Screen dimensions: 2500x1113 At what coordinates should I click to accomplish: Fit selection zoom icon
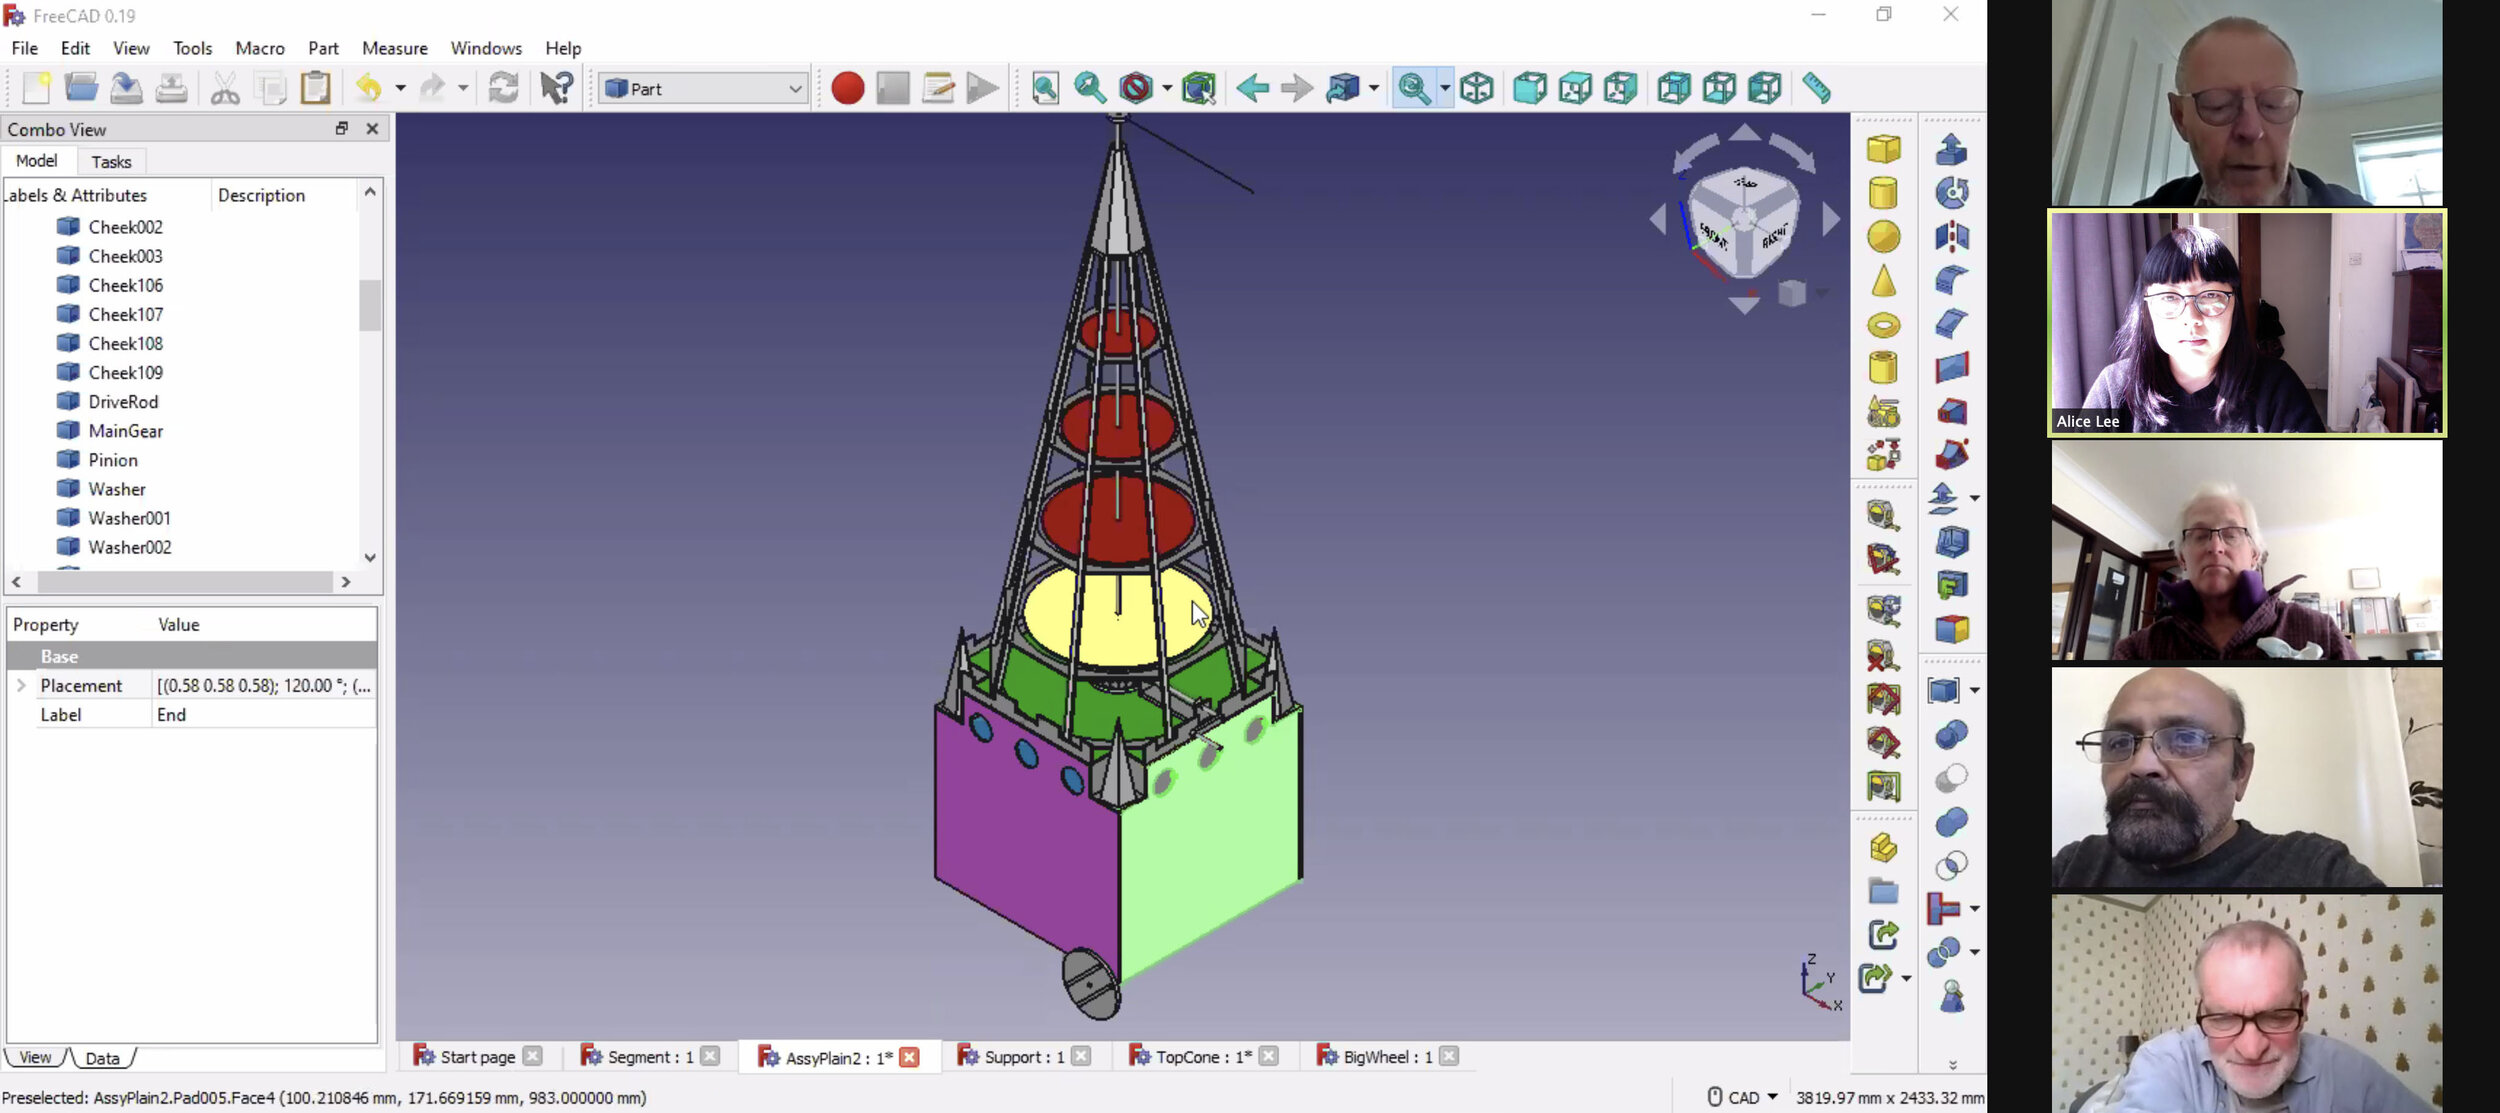click(1090, 88)
